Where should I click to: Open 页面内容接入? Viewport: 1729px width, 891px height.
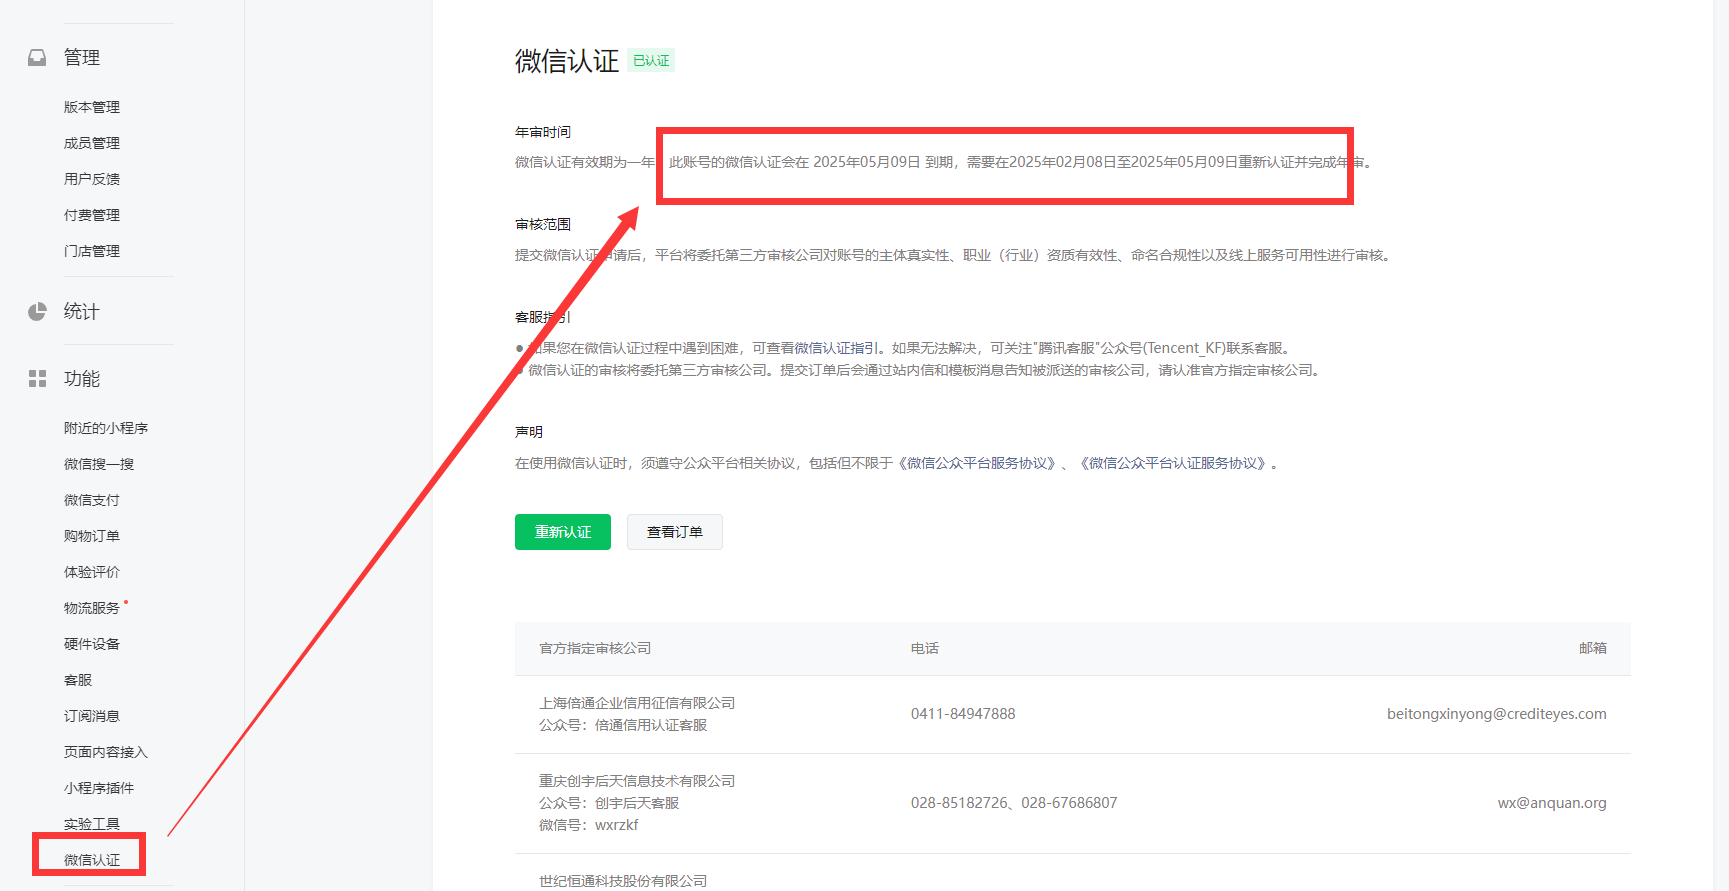coord(106,752)
